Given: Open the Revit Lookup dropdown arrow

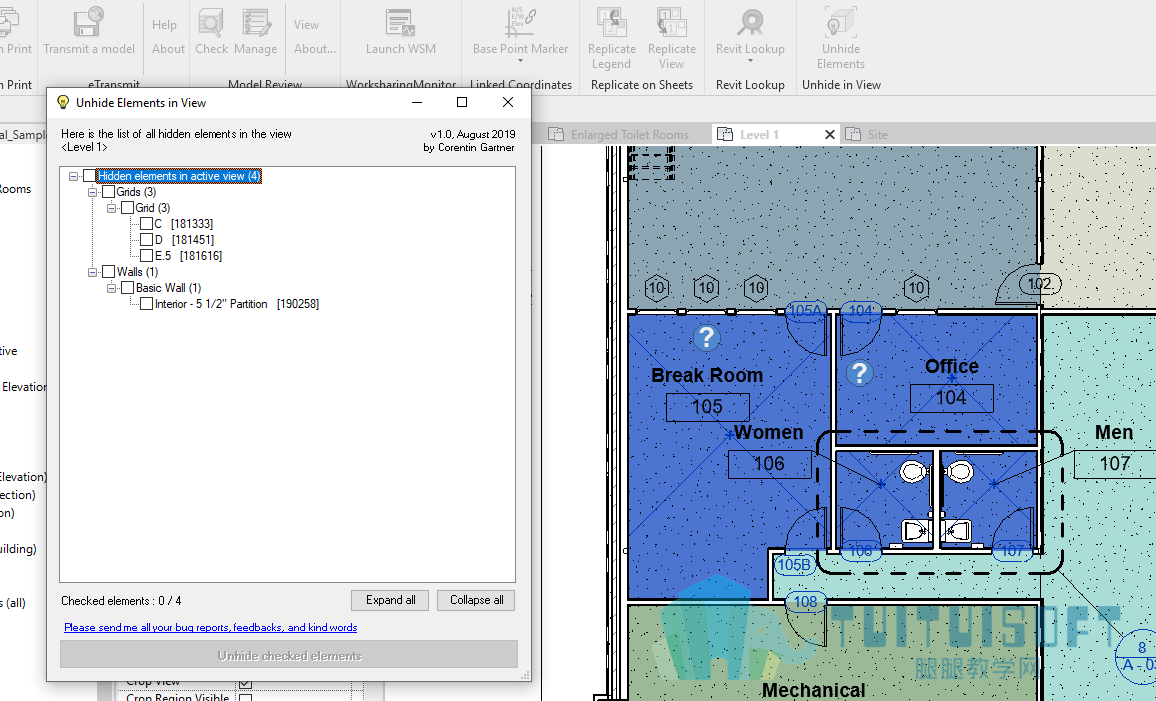Looking at the screenshot, I should tap(751, 60).
